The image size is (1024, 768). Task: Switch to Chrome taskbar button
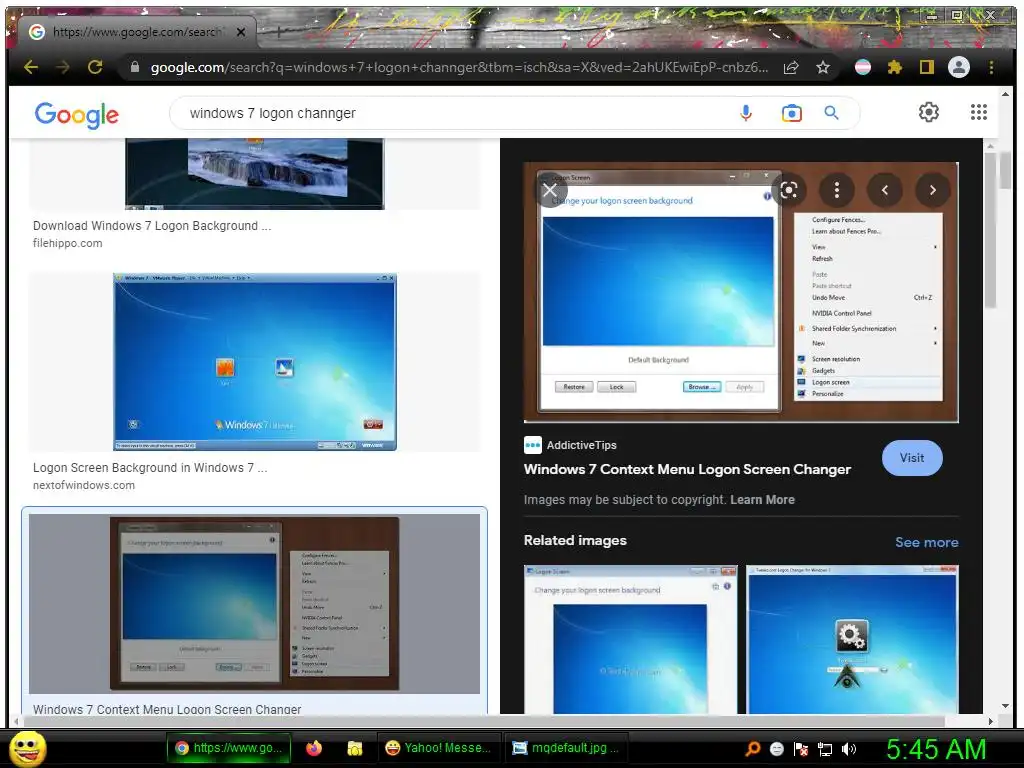tap(228, 748)
